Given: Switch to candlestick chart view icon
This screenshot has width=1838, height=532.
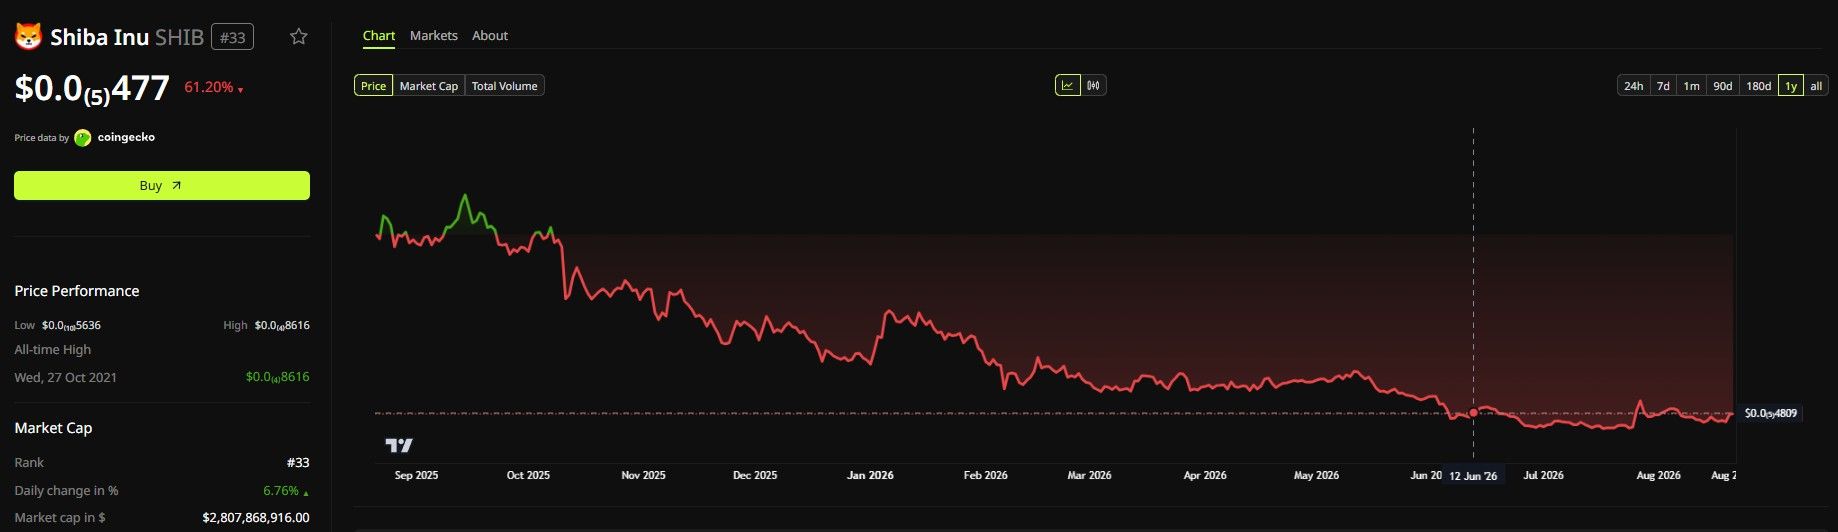Looking at the screenshot, I should (x=1093, y=85).
